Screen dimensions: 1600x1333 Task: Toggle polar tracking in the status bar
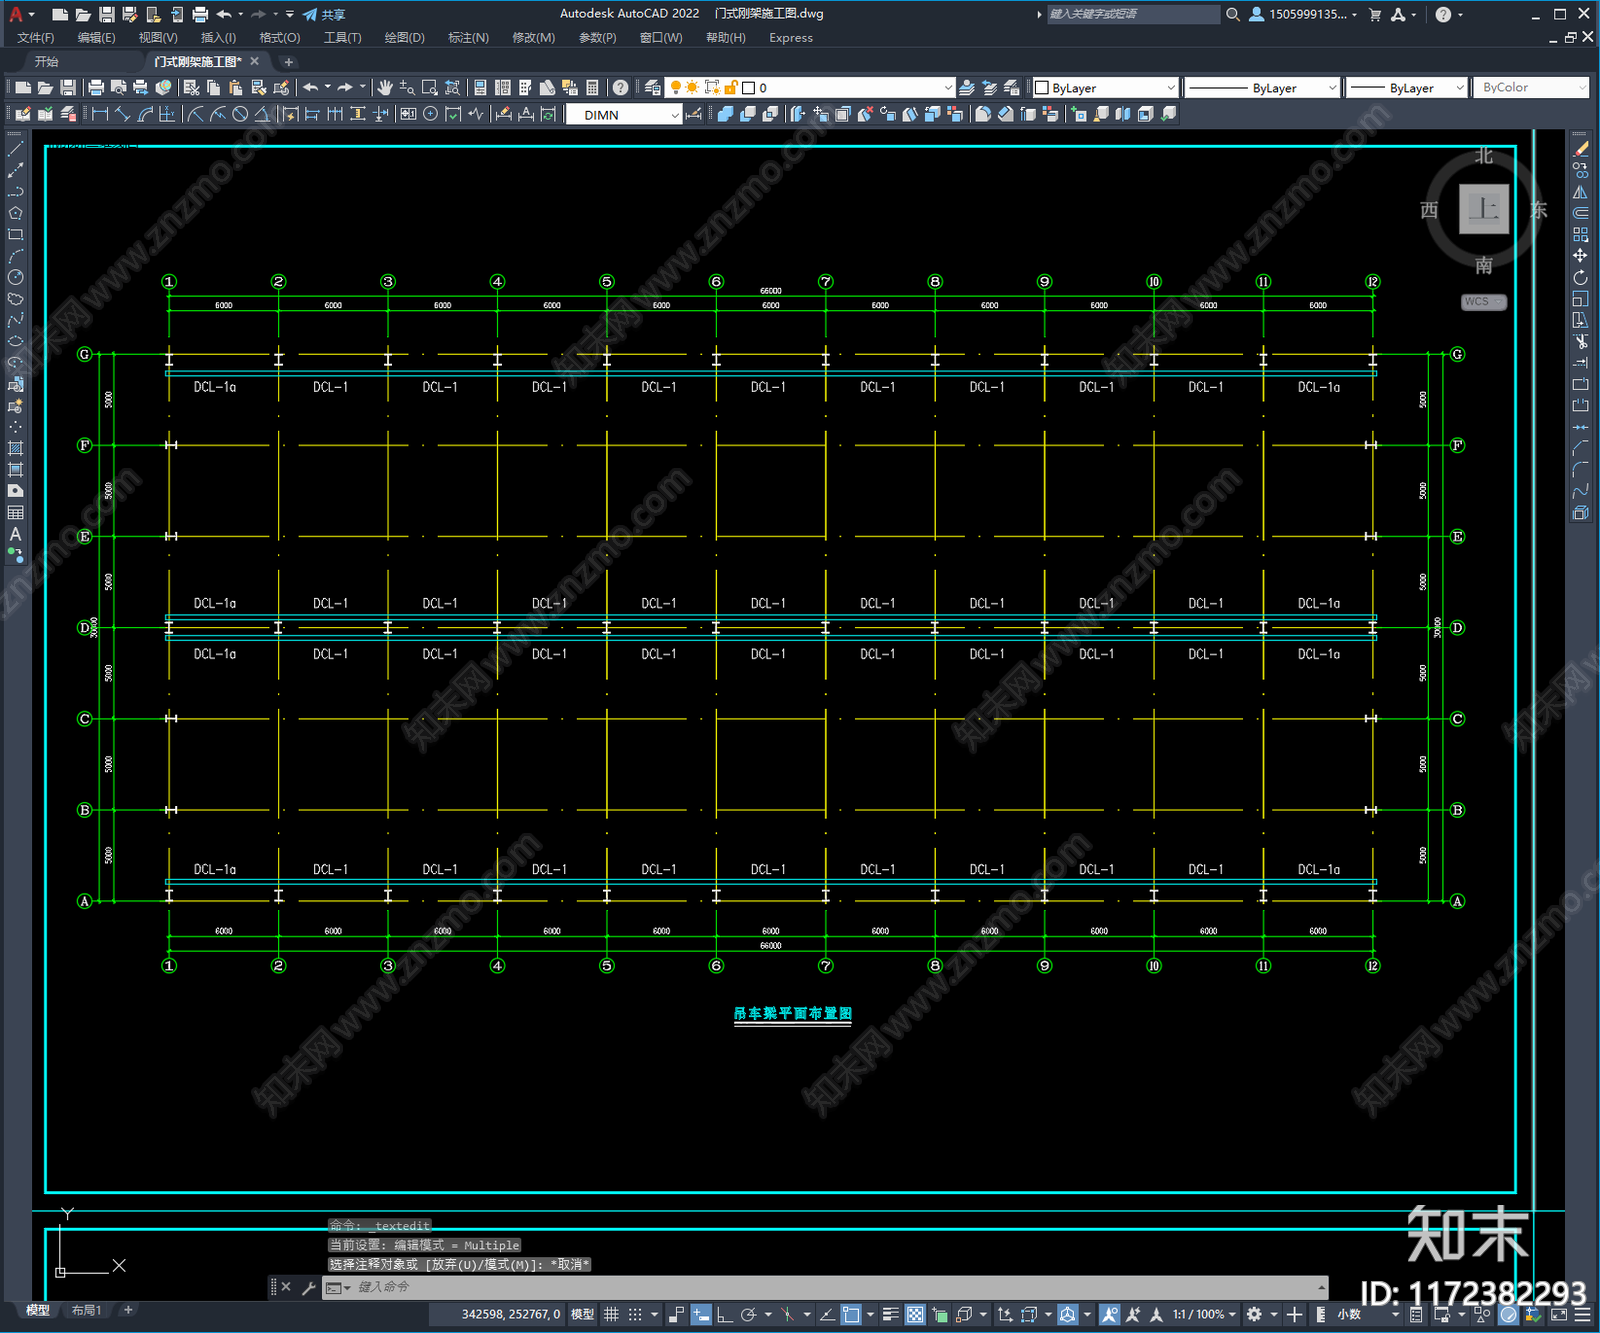pos(748,1314)
